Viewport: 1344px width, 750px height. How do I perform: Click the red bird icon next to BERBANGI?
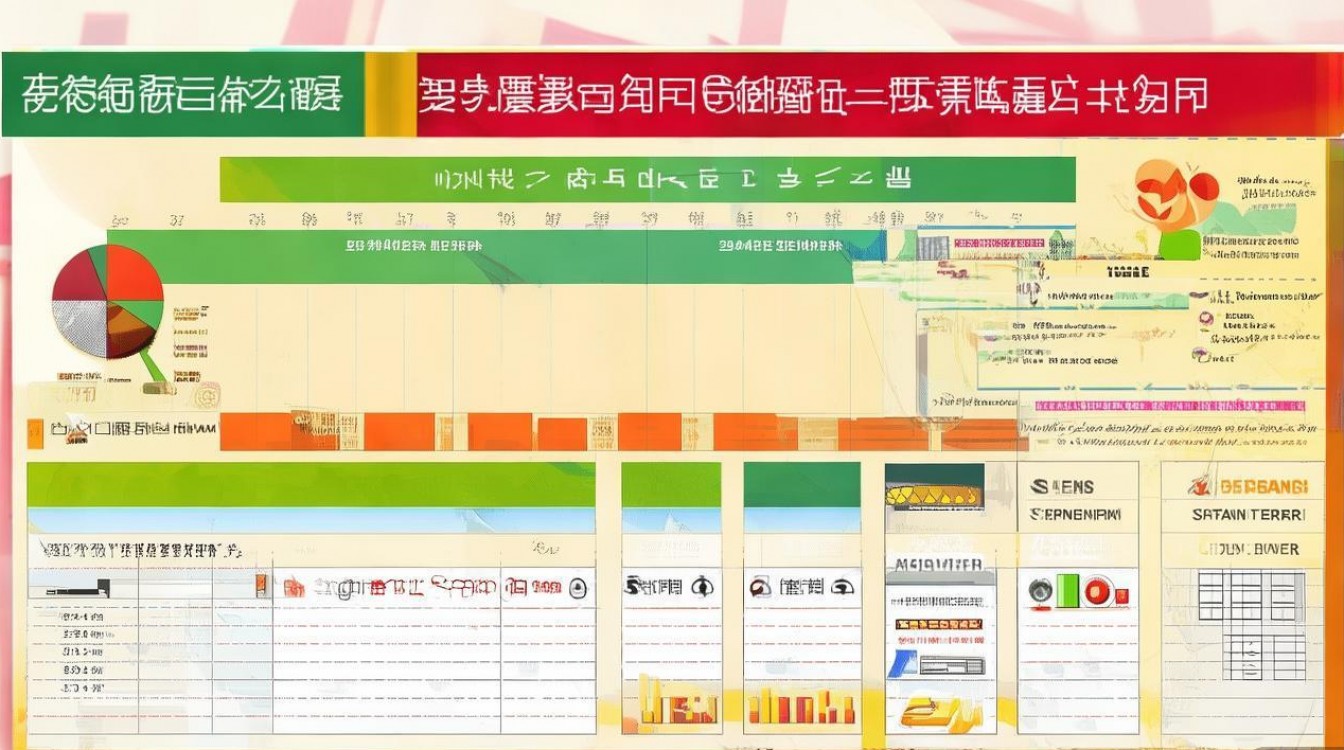coord(1199,487)
